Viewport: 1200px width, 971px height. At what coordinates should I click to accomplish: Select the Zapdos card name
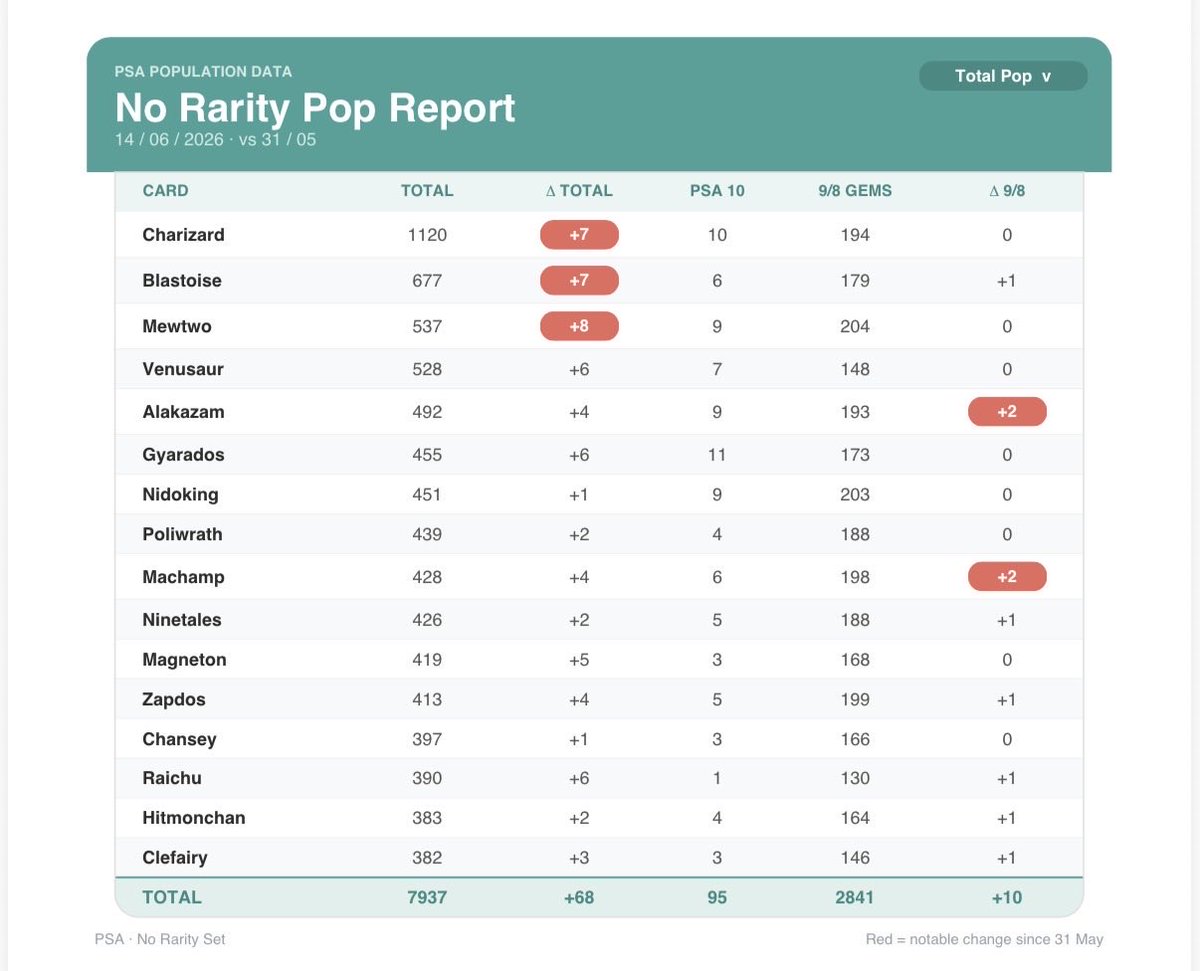[x=174, y=700]
